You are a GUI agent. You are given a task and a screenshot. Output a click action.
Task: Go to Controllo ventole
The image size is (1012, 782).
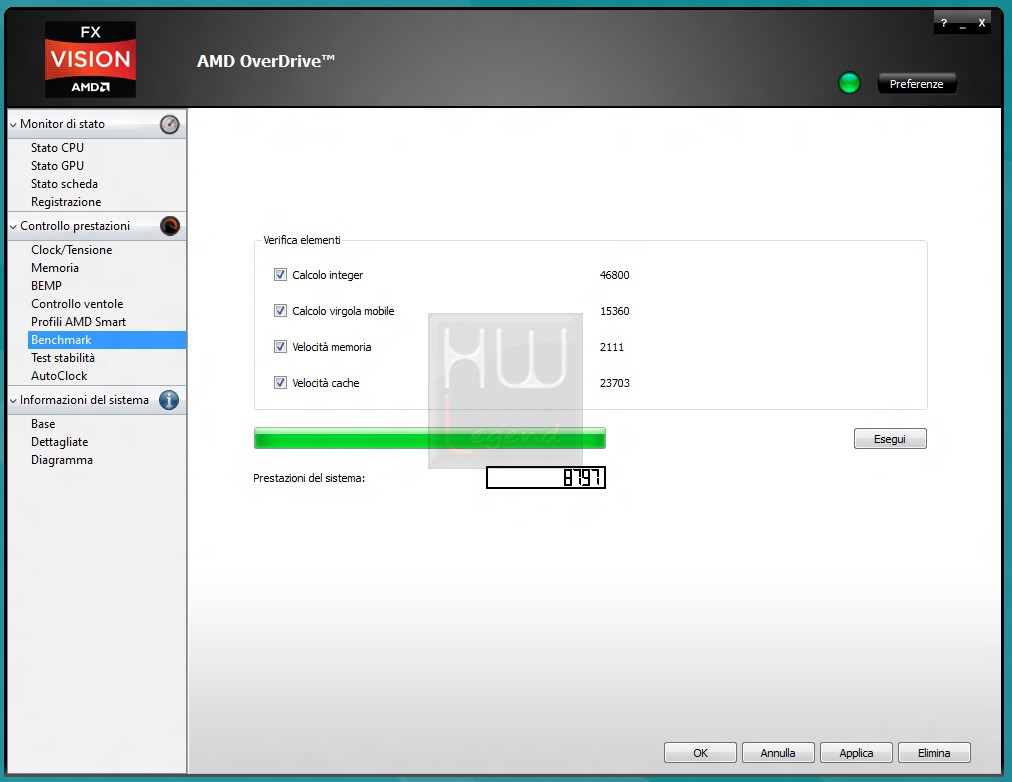[77, 304]
